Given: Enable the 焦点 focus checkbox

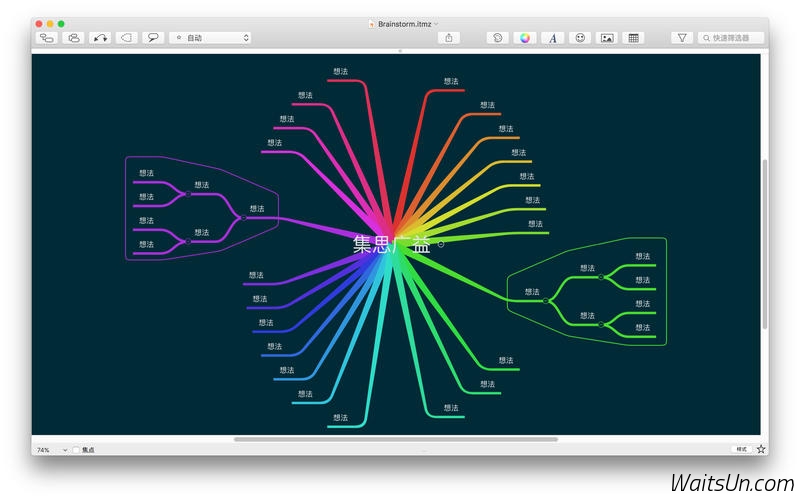Looking at the screenshot, I should pos(76,450).
